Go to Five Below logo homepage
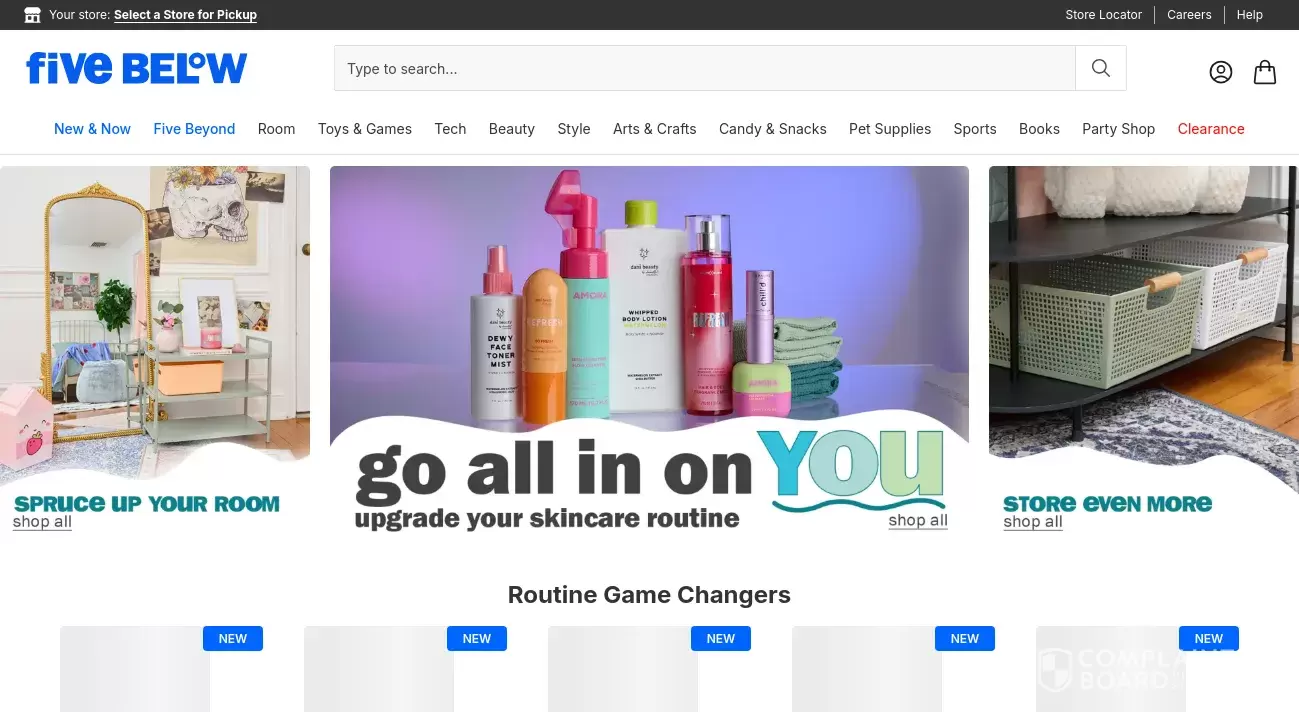This screenshot has width=1299, height=712. tap(137, 68)
